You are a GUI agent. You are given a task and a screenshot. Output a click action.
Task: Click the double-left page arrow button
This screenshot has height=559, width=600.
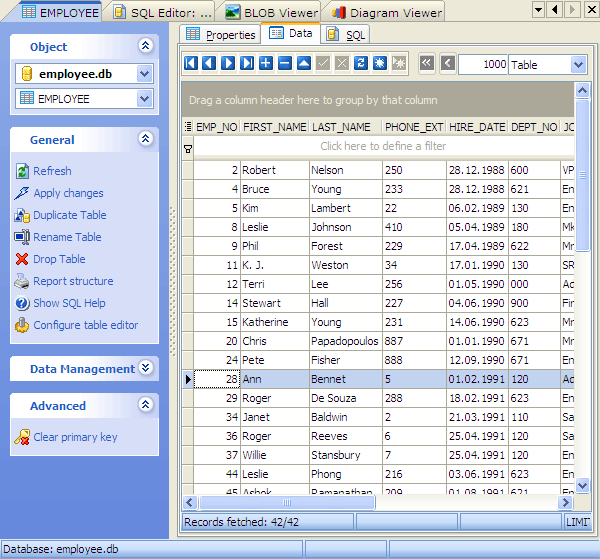[x=427, y=63]
